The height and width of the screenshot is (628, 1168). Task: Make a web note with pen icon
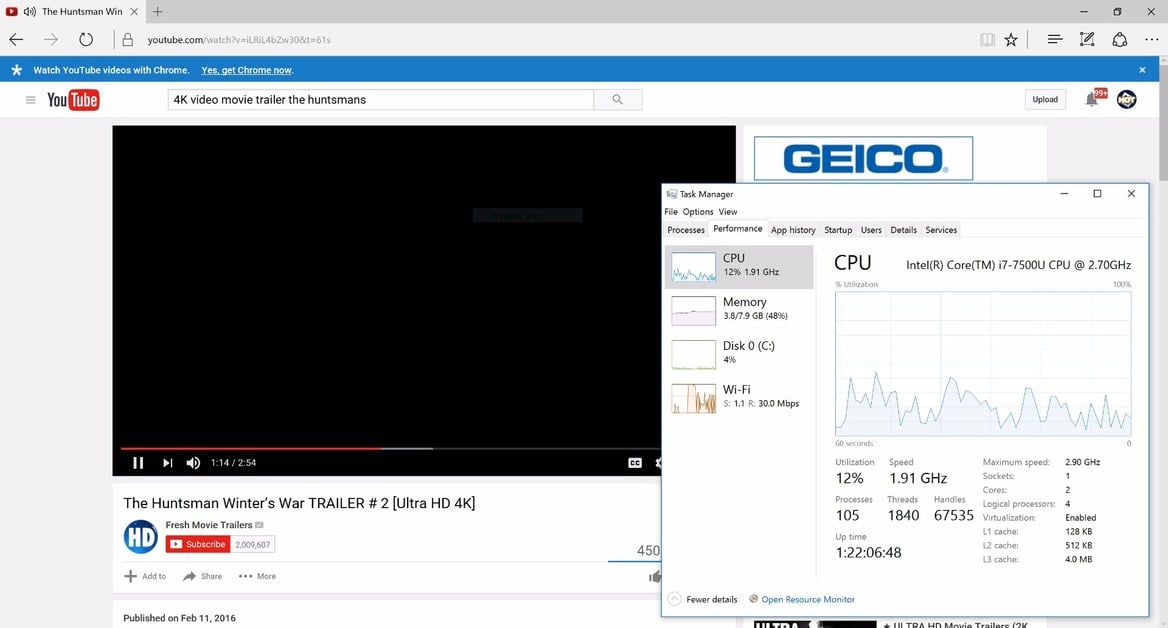coord(1087,39)
